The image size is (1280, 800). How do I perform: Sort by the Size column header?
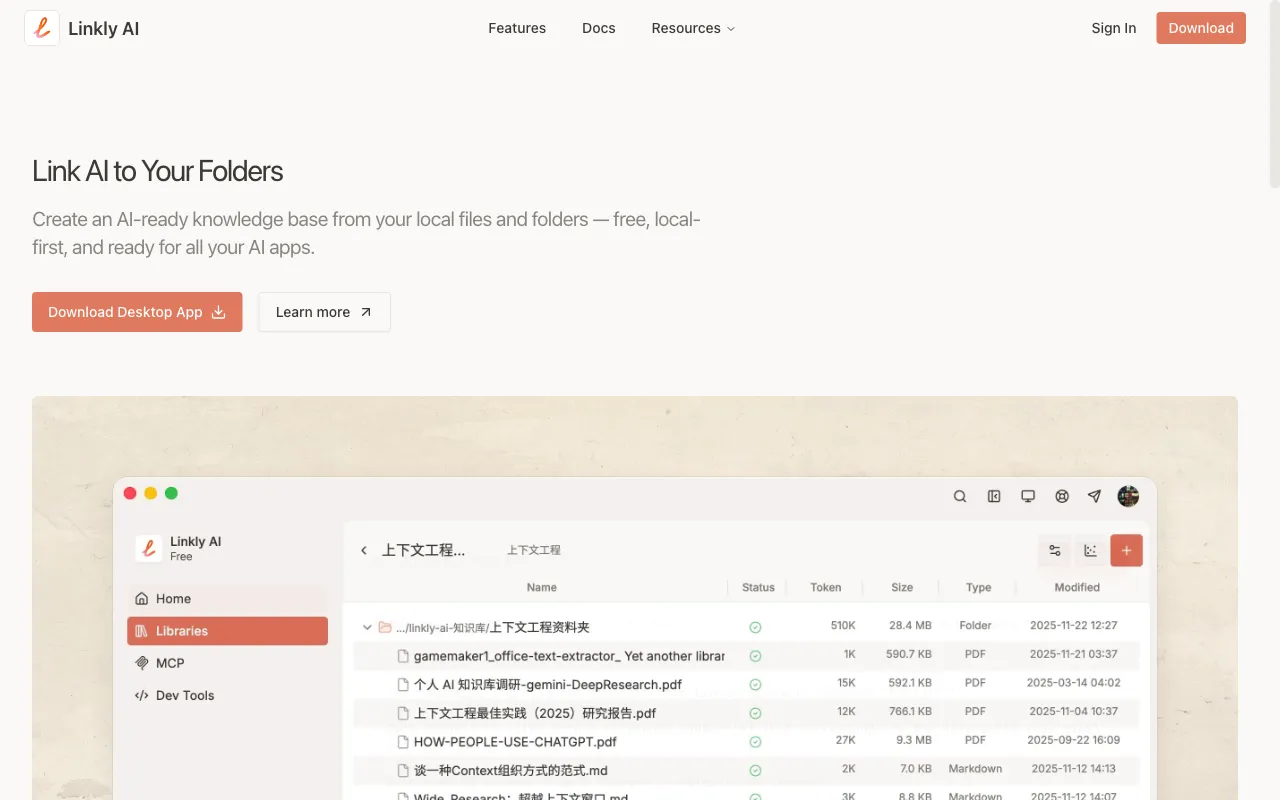pos(902,587)
